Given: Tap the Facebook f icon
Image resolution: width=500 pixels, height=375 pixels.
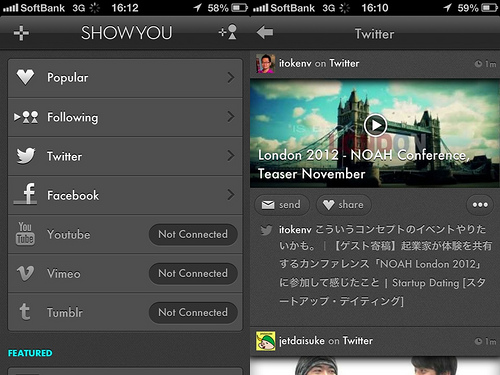Looking at the screenshot, I should click(26, 194).
